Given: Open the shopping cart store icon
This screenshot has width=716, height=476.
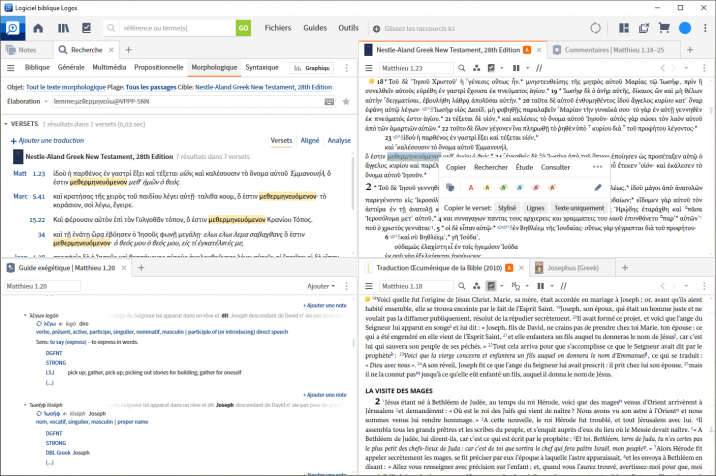Looking at the screenshot, I should click(x=664, y=28).
